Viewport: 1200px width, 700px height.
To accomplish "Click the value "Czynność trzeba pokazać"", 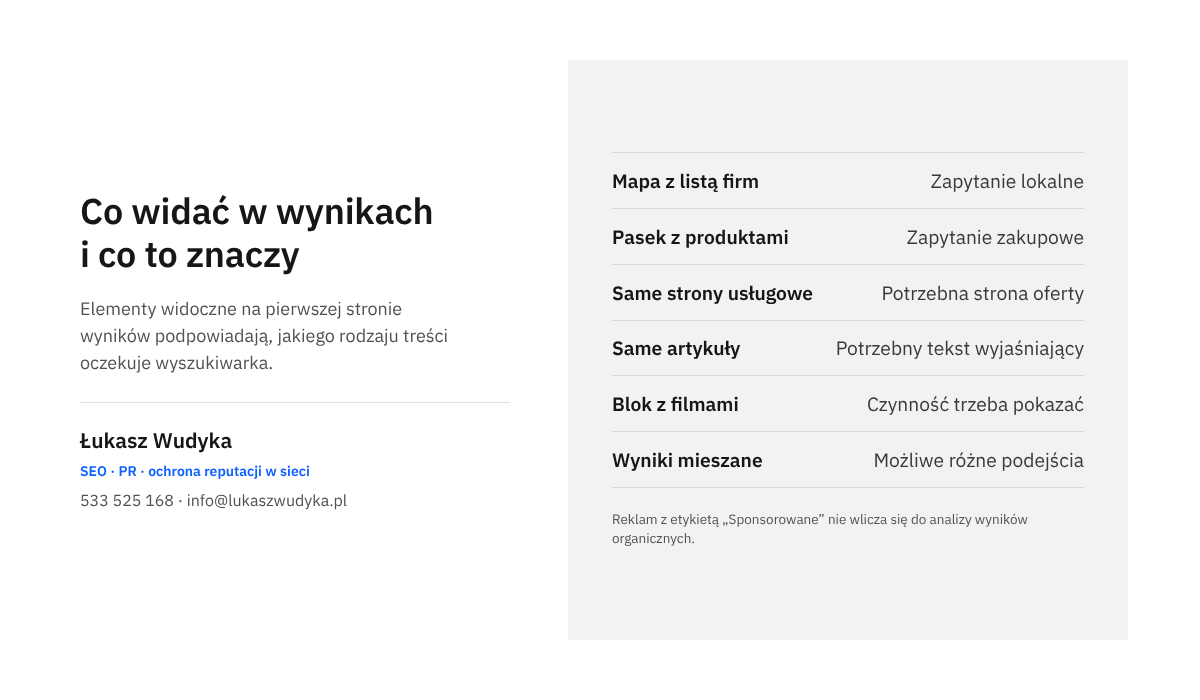I will (975, 405).
